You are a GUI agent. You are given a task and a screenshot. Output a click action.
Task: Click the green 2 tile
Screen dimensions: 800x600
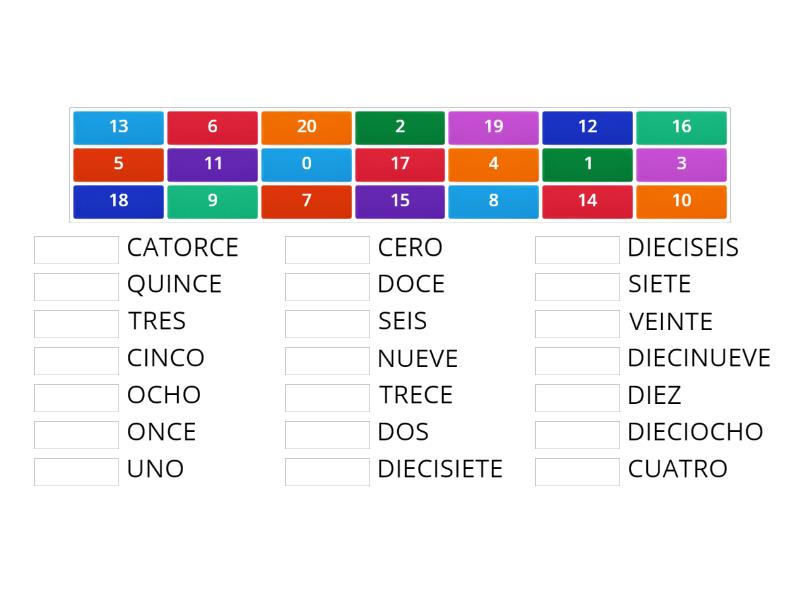(400, 127)
